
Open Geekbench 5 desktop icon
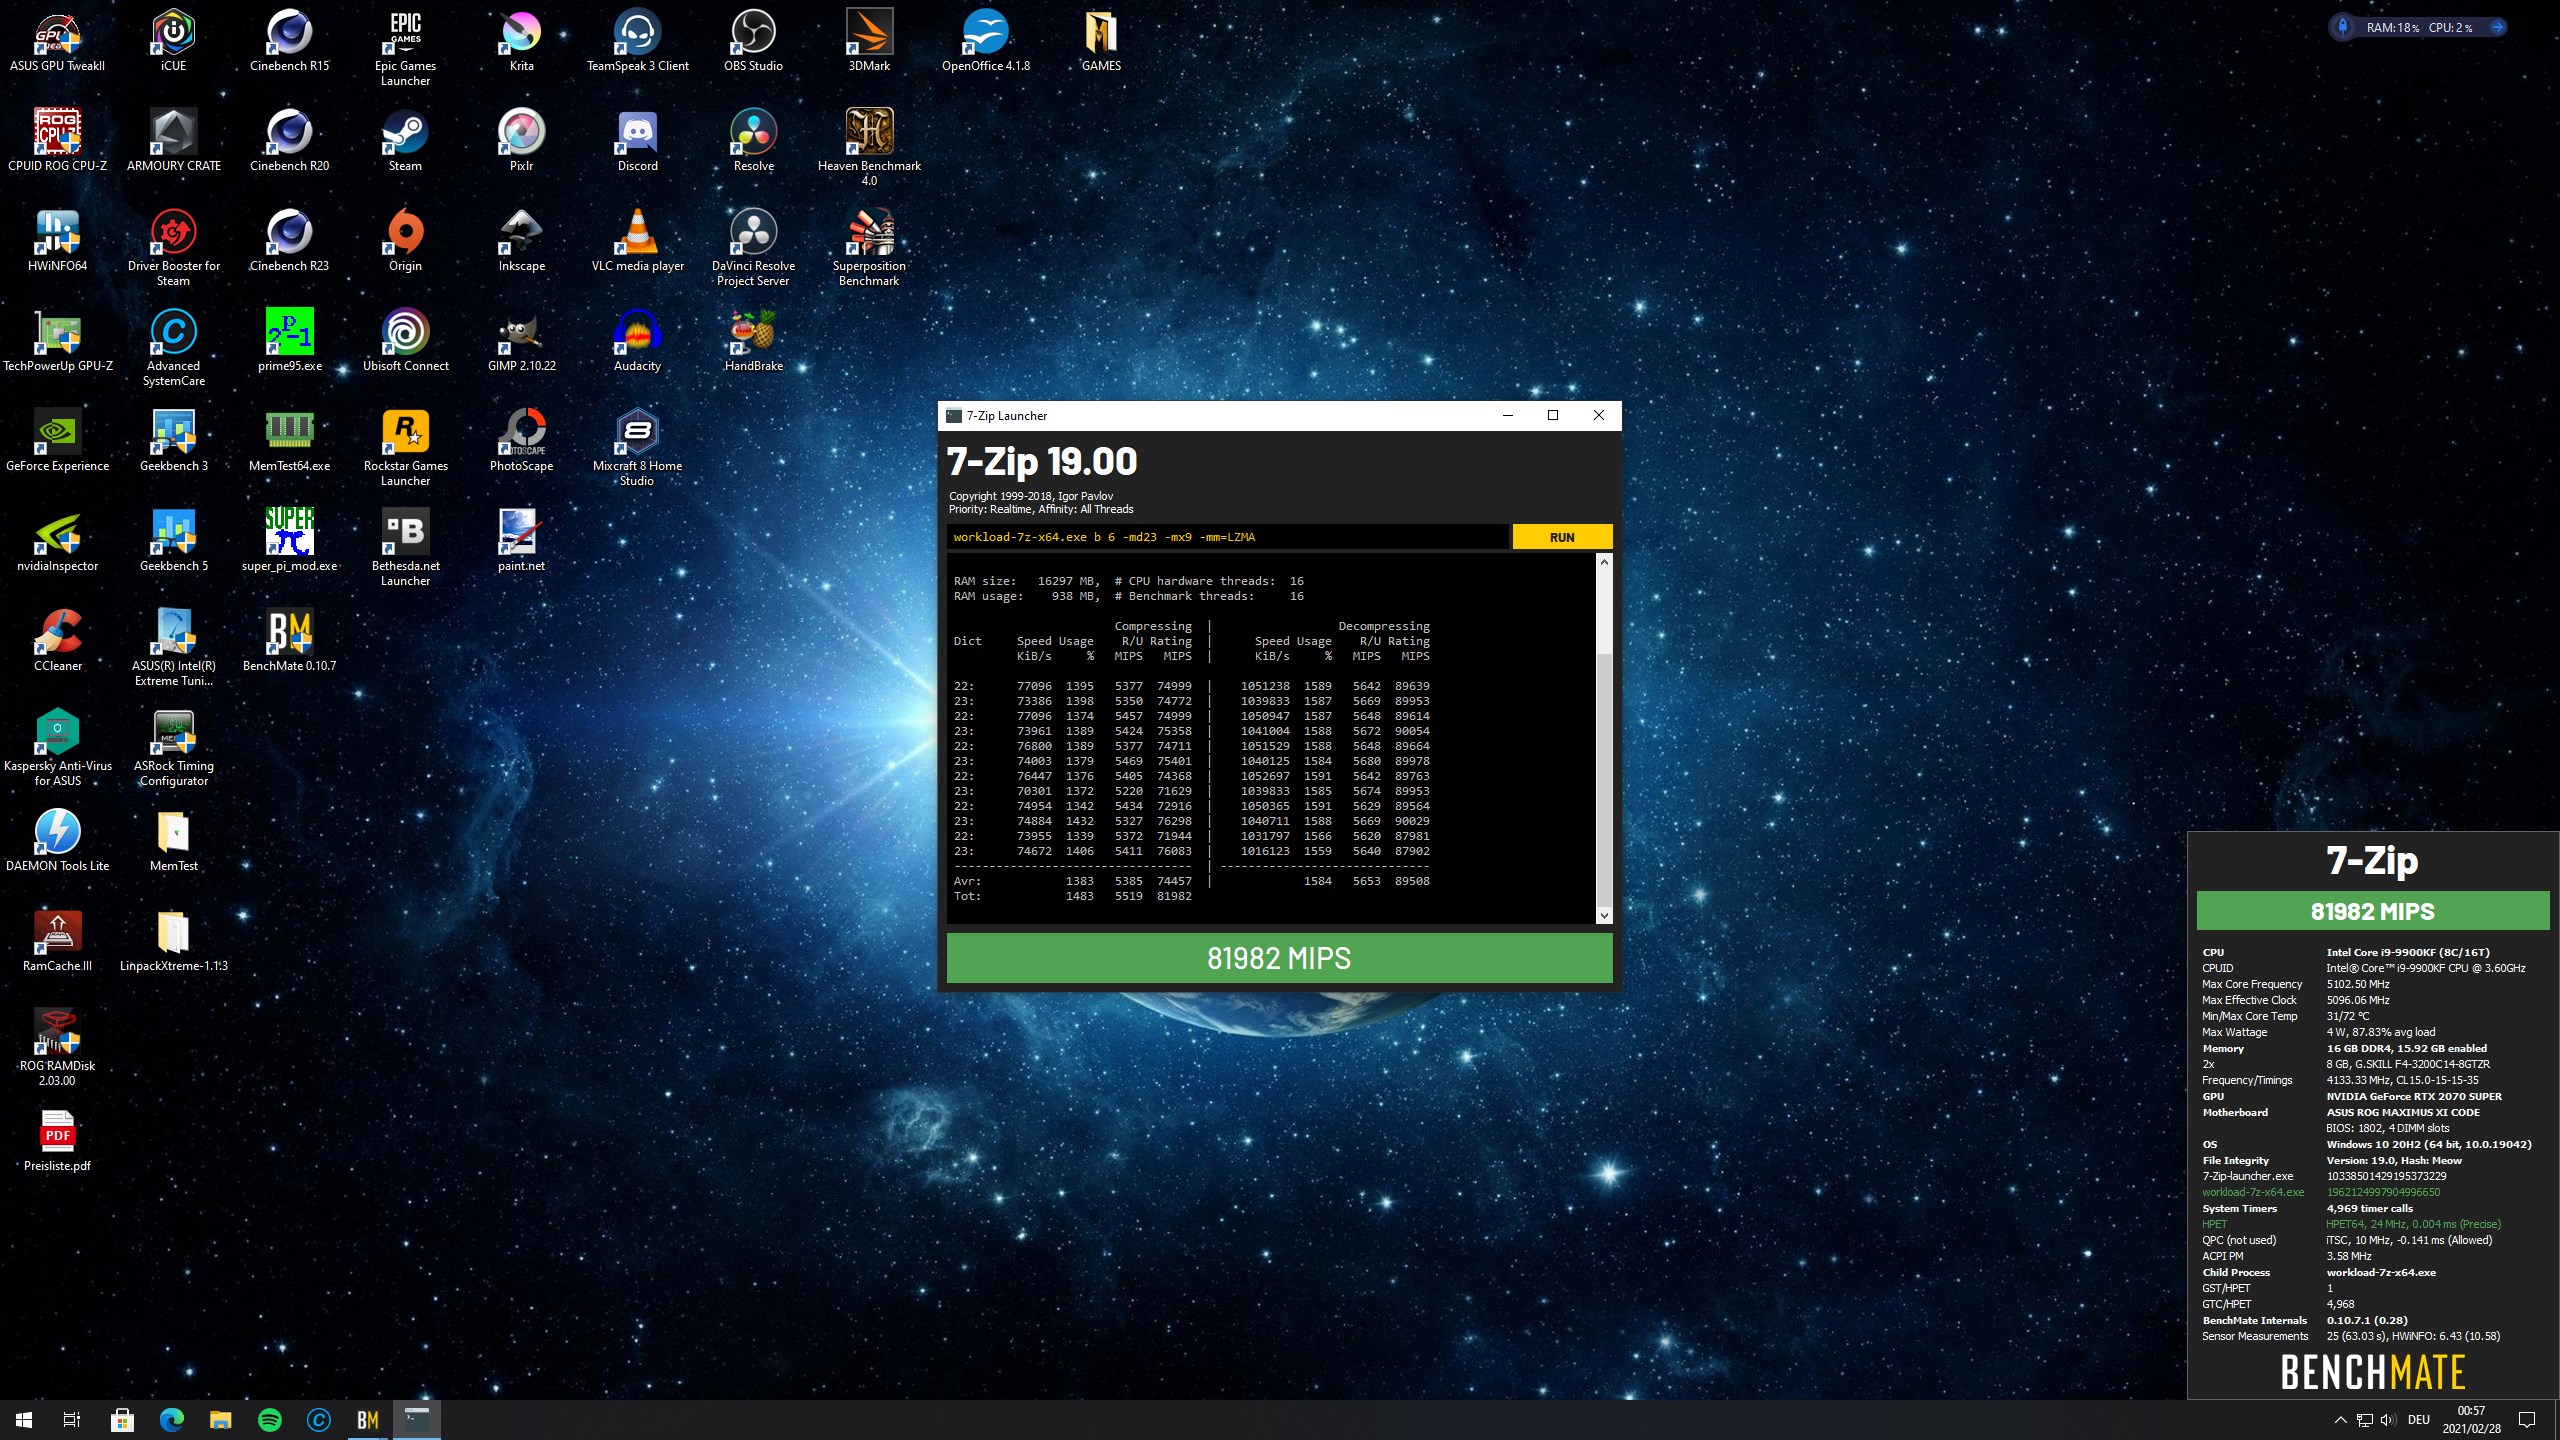(x=173, y=541)
